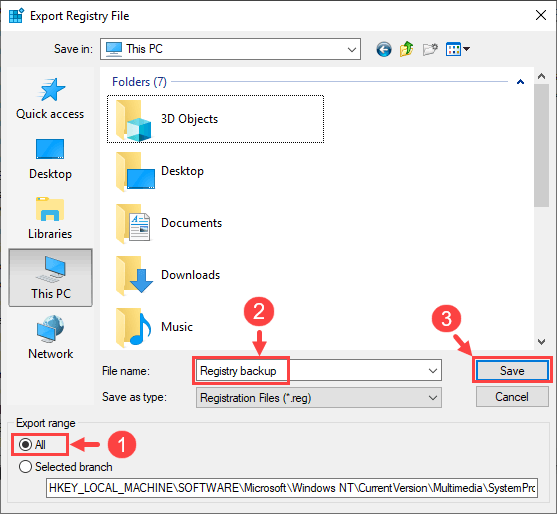Choose Libraries in the places sidebar

(50, 218)
